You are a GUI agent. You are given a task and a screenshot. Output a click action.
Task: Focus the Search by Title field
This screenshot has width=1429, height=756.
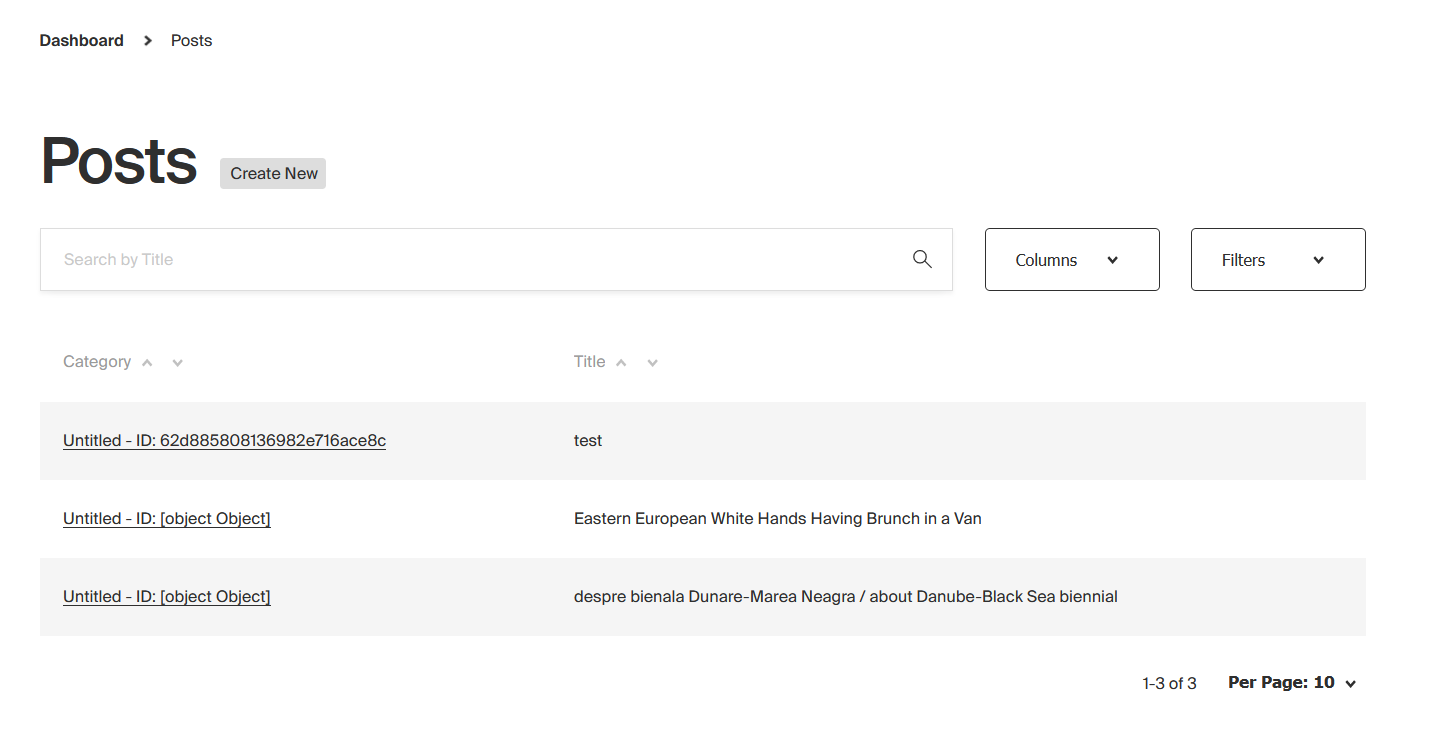pyautogui.click(x=496, y=260)
